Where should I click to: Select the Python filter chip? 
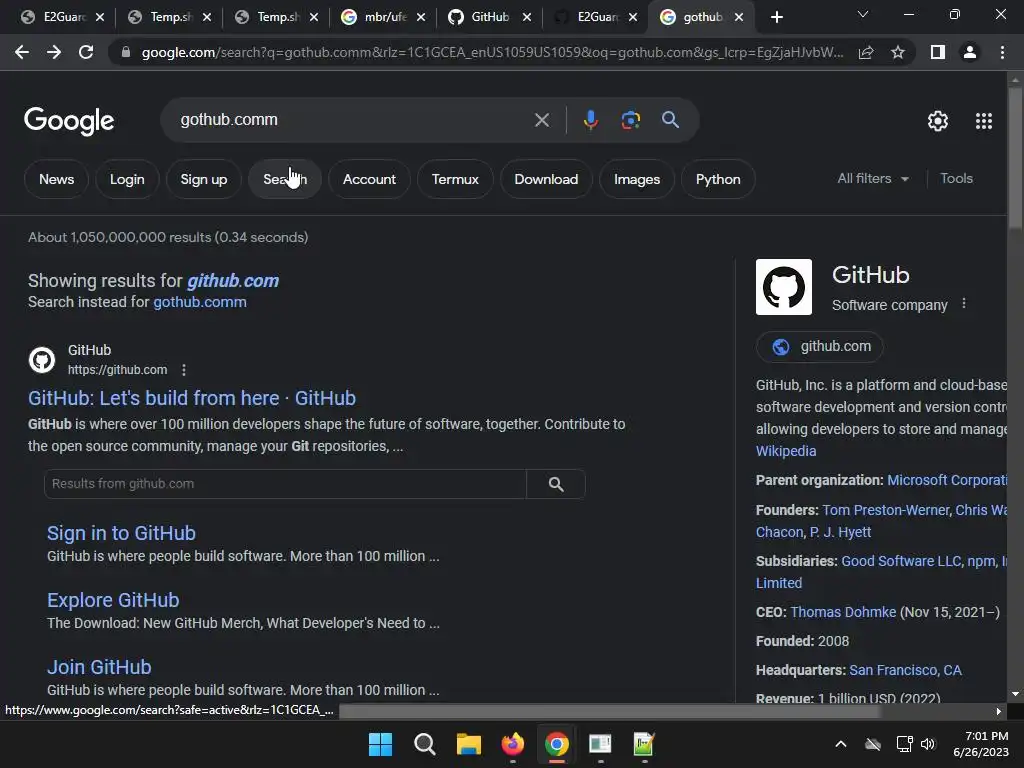[718, 179]
